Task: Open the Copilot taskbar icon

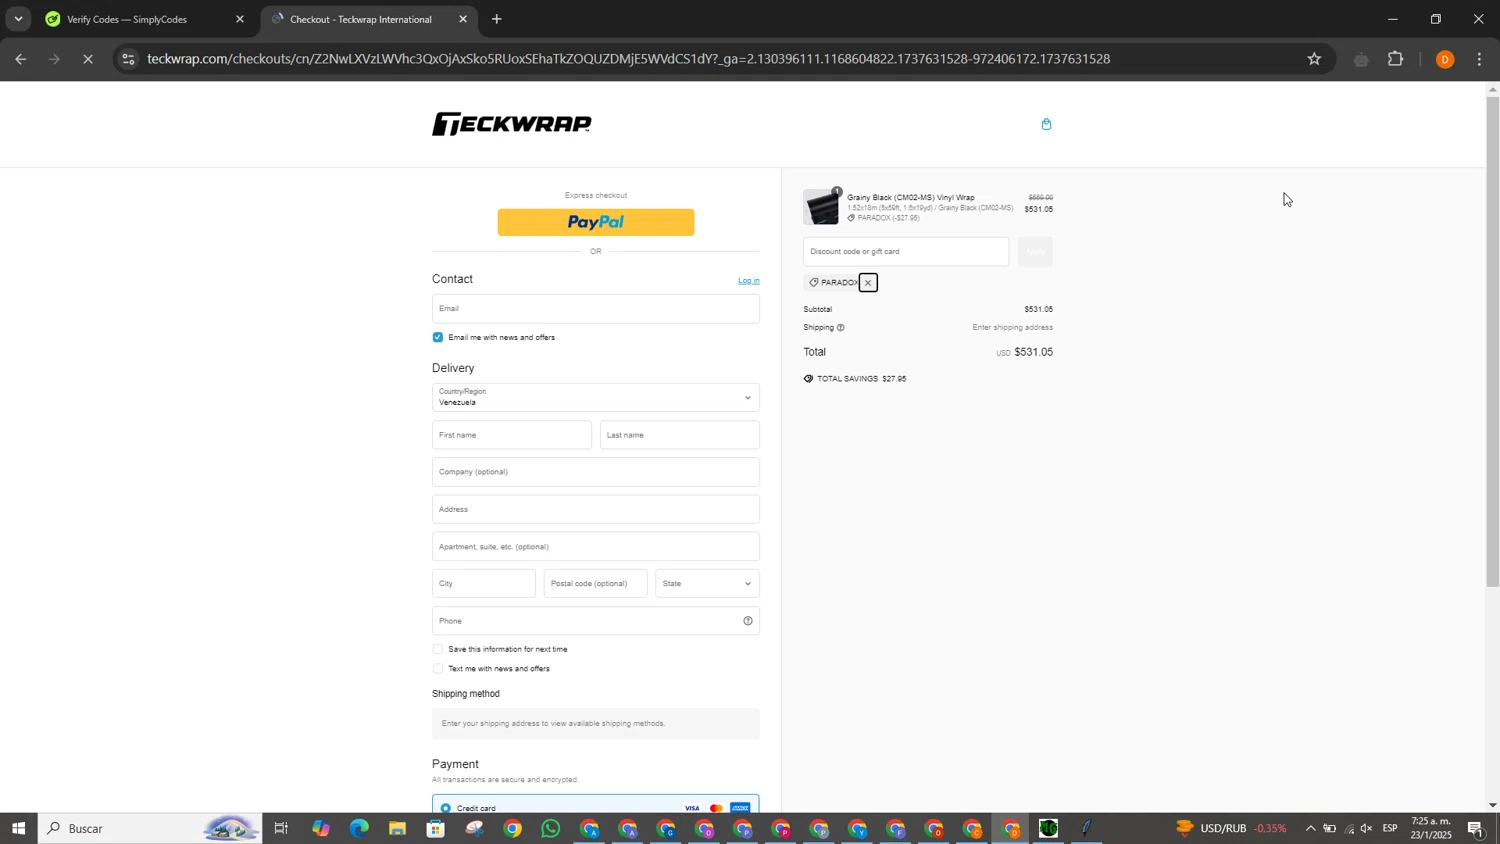Action: 320,828
